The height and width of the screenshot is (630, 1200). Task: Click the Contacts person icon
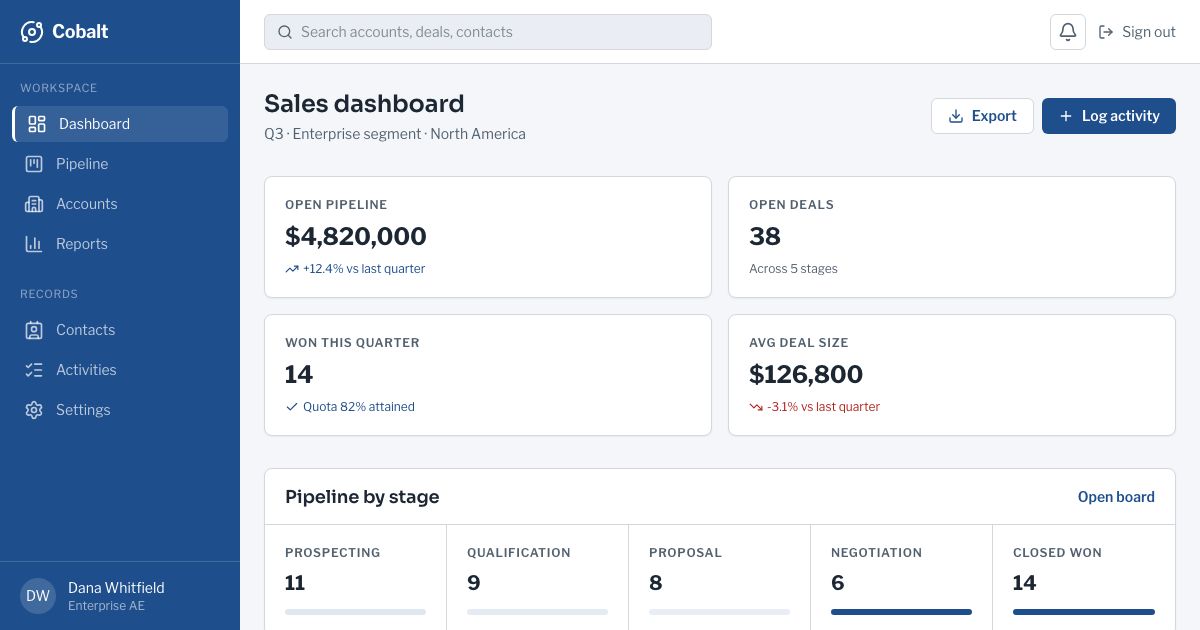(34, 330)
